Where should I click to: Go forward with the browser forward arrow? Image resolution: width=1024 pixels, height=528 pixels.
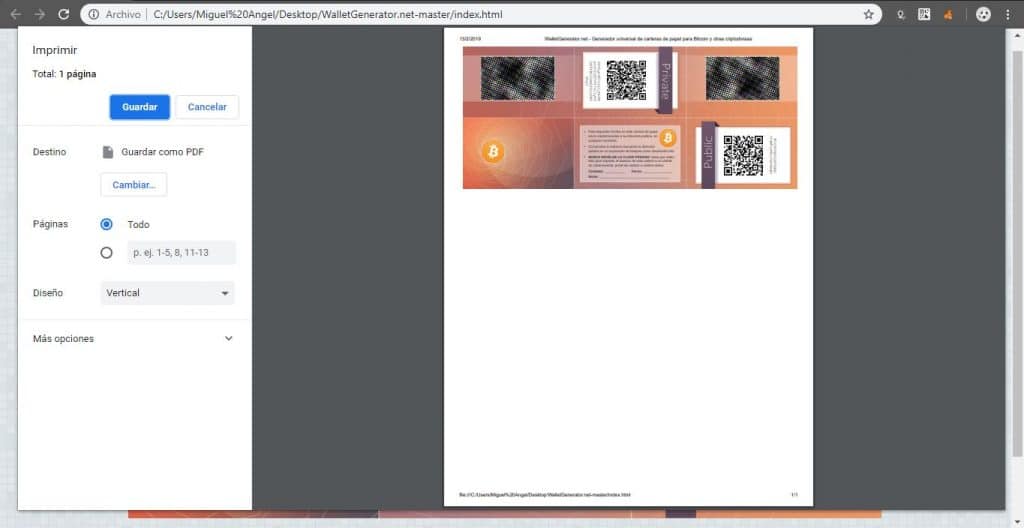click(x=39, y=14)
